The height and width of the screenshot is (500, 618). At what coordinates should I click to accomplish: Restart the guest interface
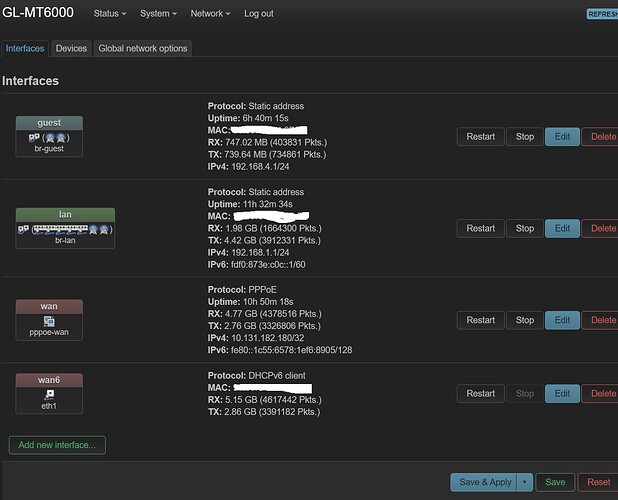point(480,137)
